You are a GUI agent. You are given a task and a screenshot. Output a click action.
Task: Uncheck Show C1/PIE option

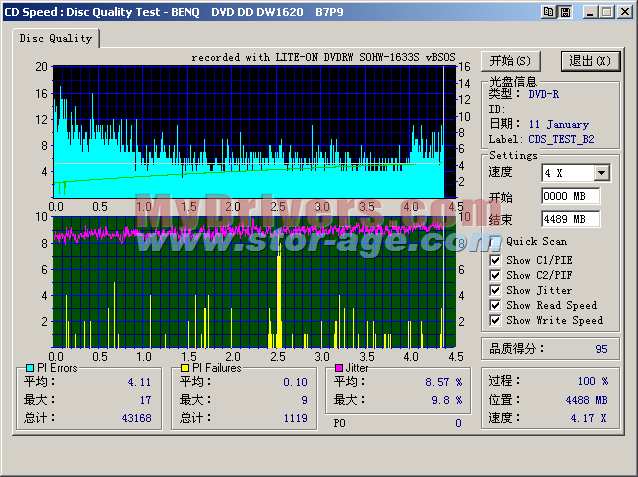tap(496, 261)
